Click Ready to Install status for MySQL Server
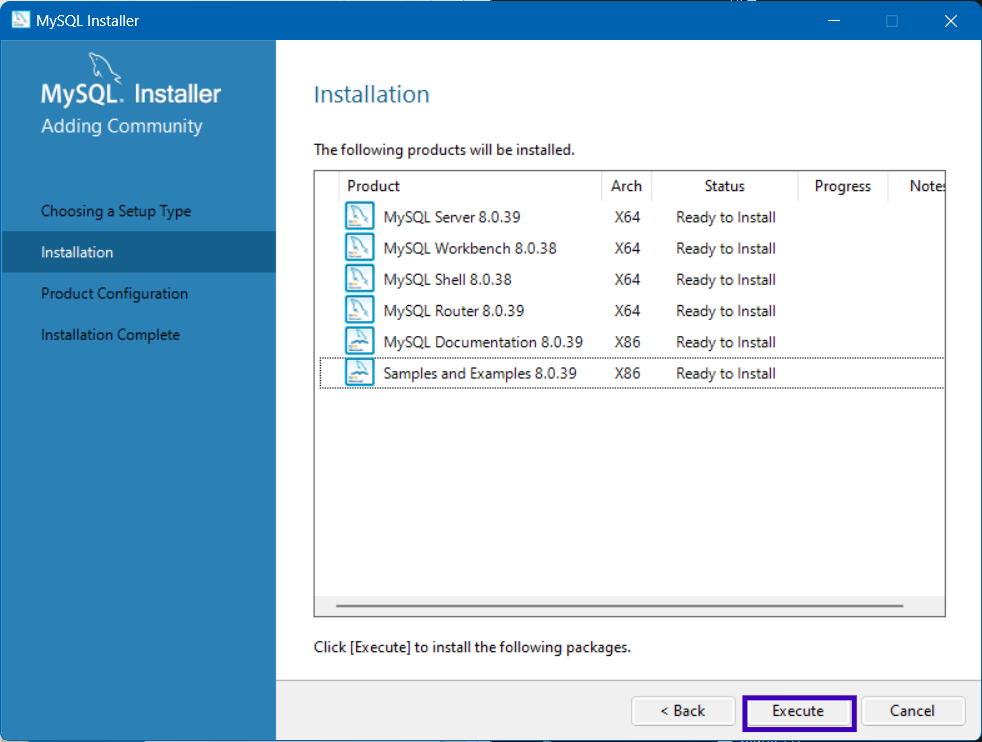Viewport: 982px width, 742px height. point(726,217)
